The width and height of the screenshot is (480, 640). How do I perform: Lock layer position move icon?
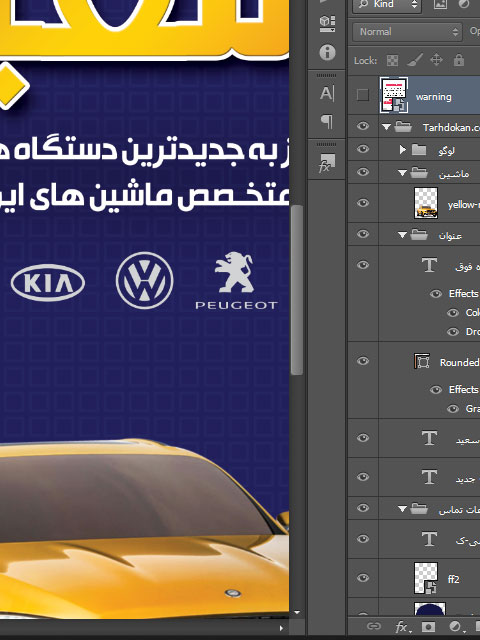coord(436,60)
